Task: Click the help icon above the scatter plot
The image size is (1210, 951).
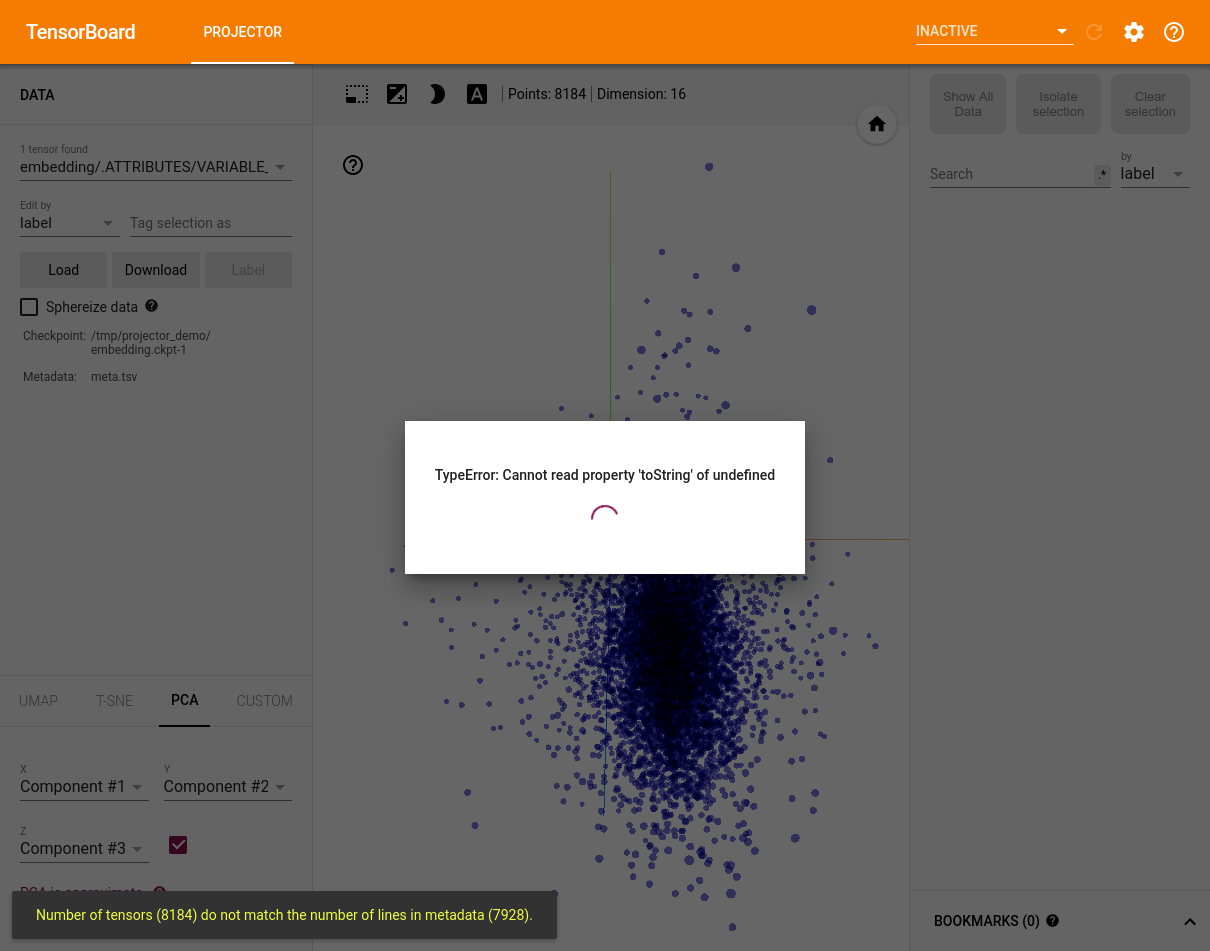Action: click(352, 165)
